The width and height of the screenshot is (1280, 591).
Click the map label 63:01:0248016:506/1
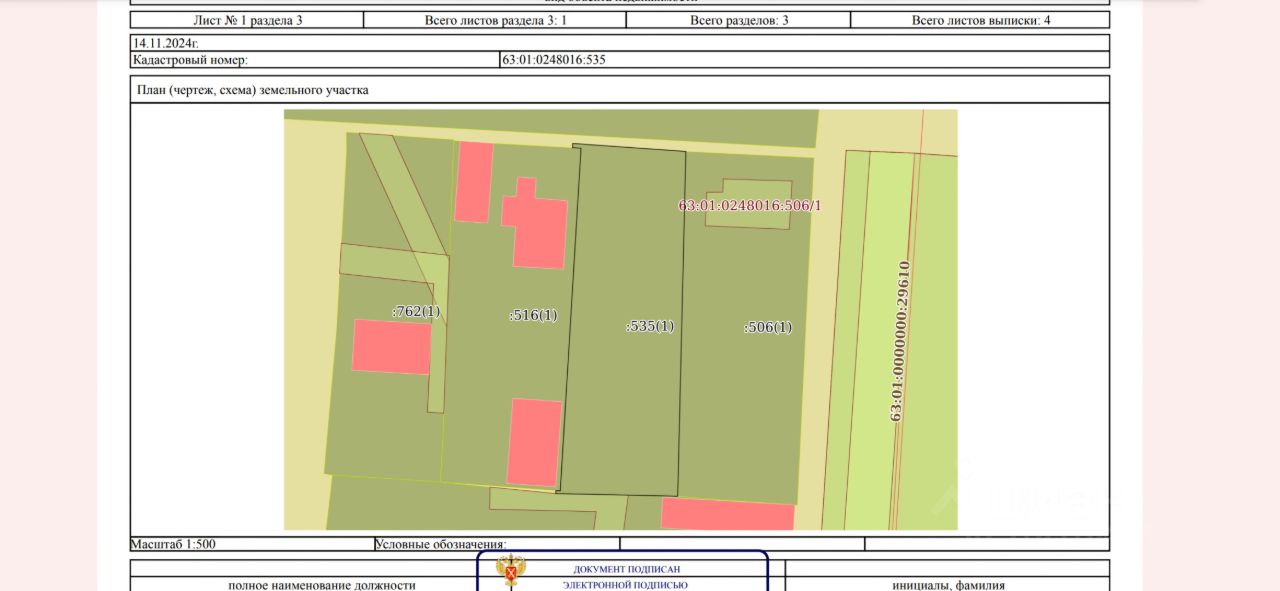(750, 206)
